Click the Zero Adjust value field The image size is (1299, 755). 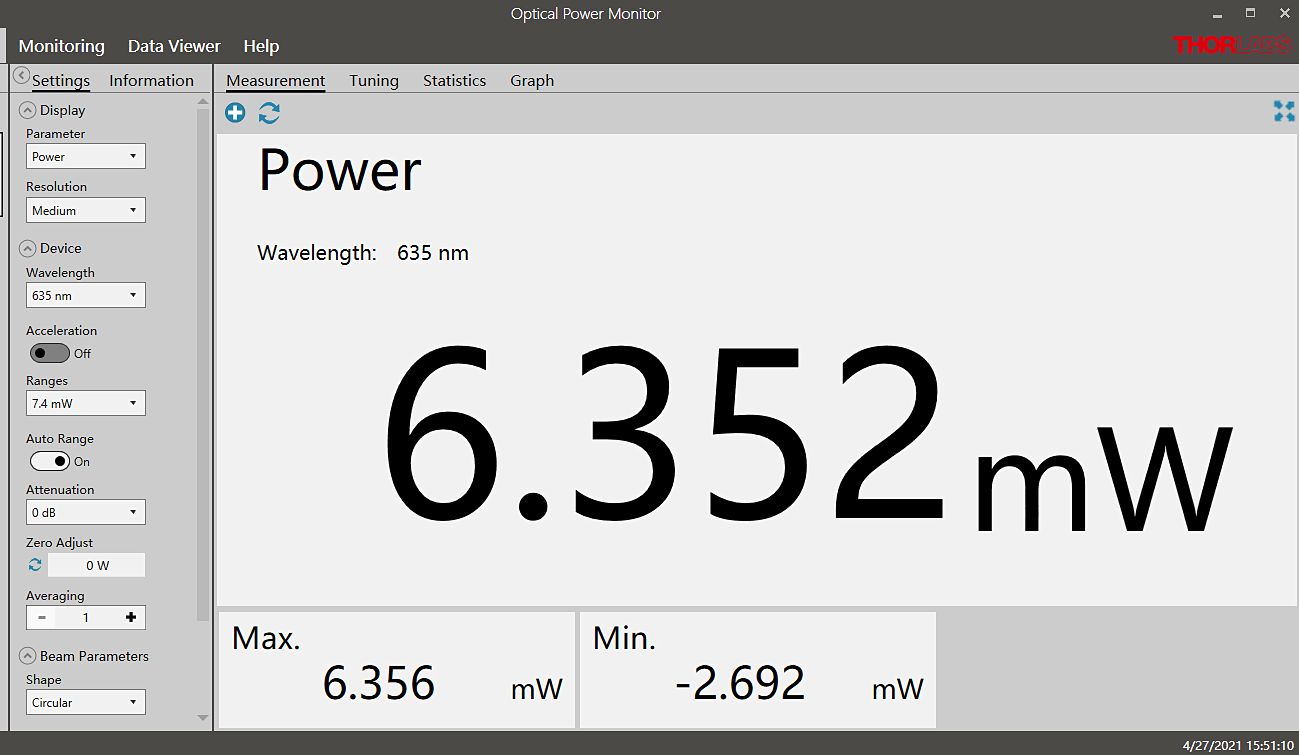pyautogui.click(x=97, y=566)
